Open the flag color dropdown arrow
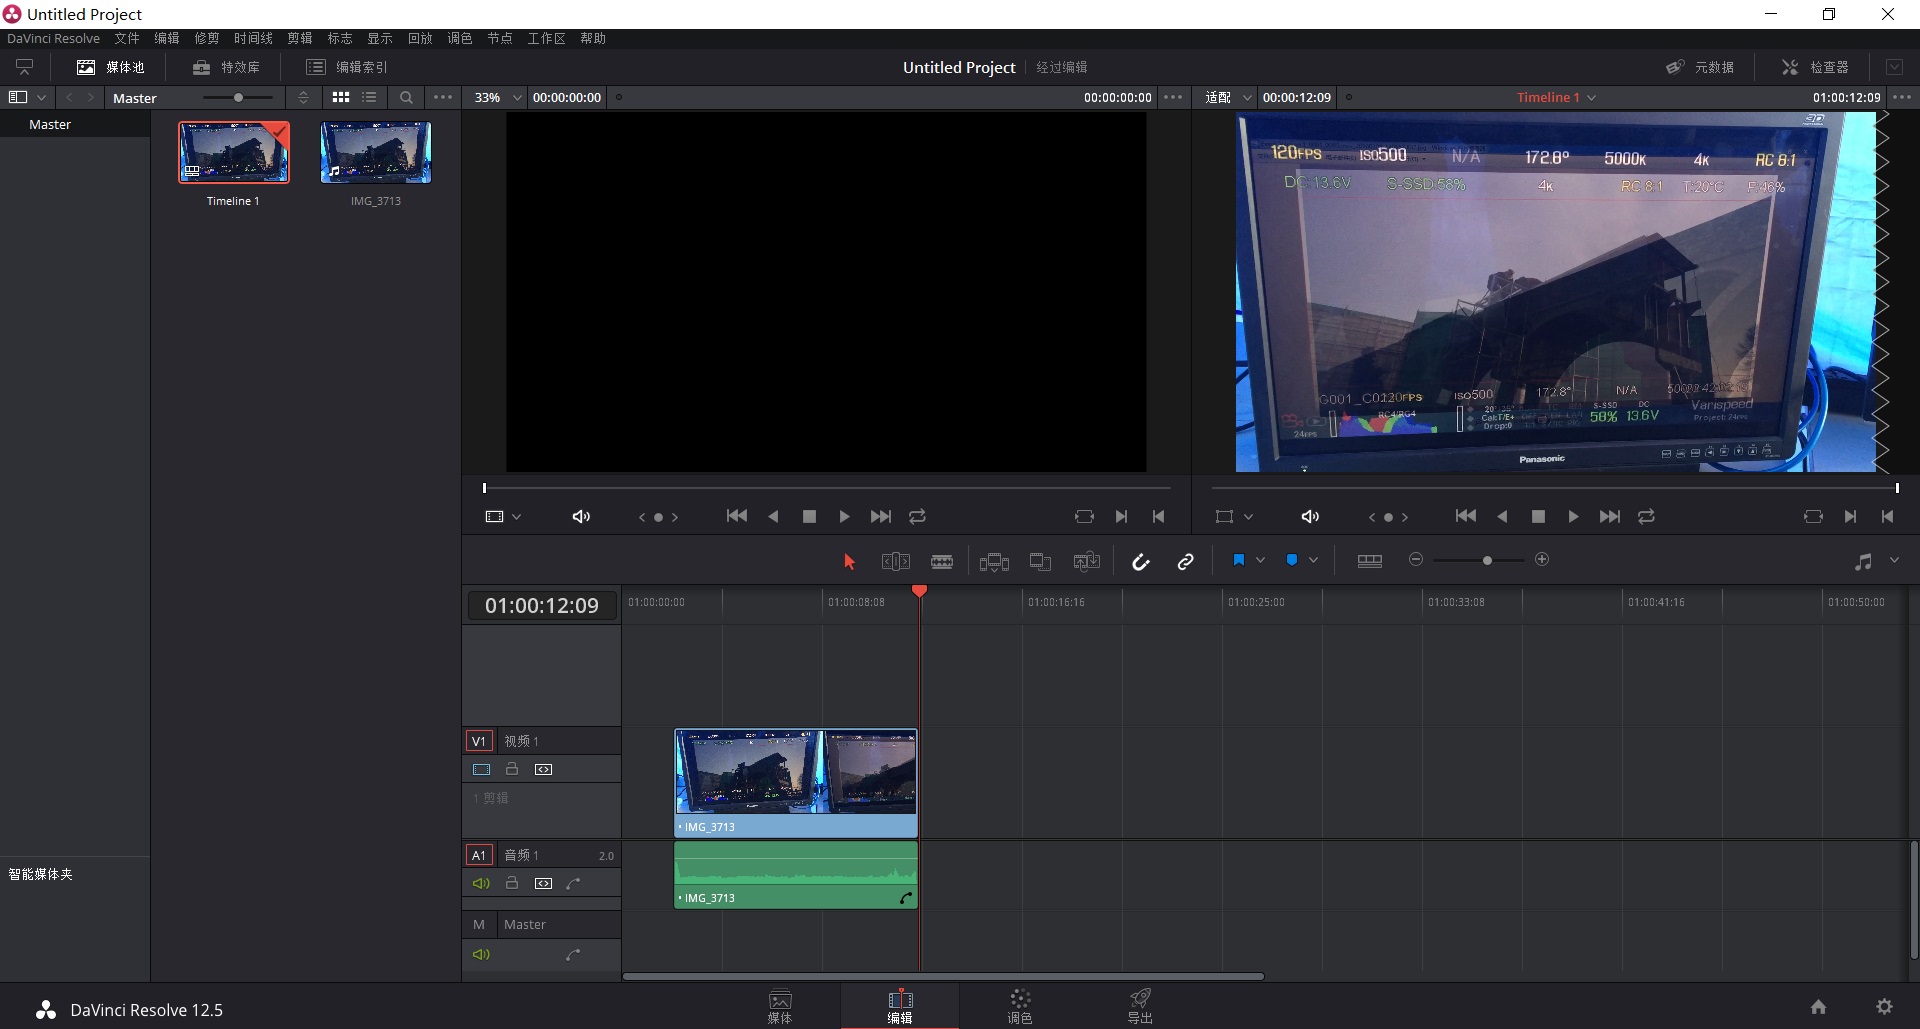The height and width of the screenshot is (1029, 1920). pyautogui.click(x=1260, y=561)
